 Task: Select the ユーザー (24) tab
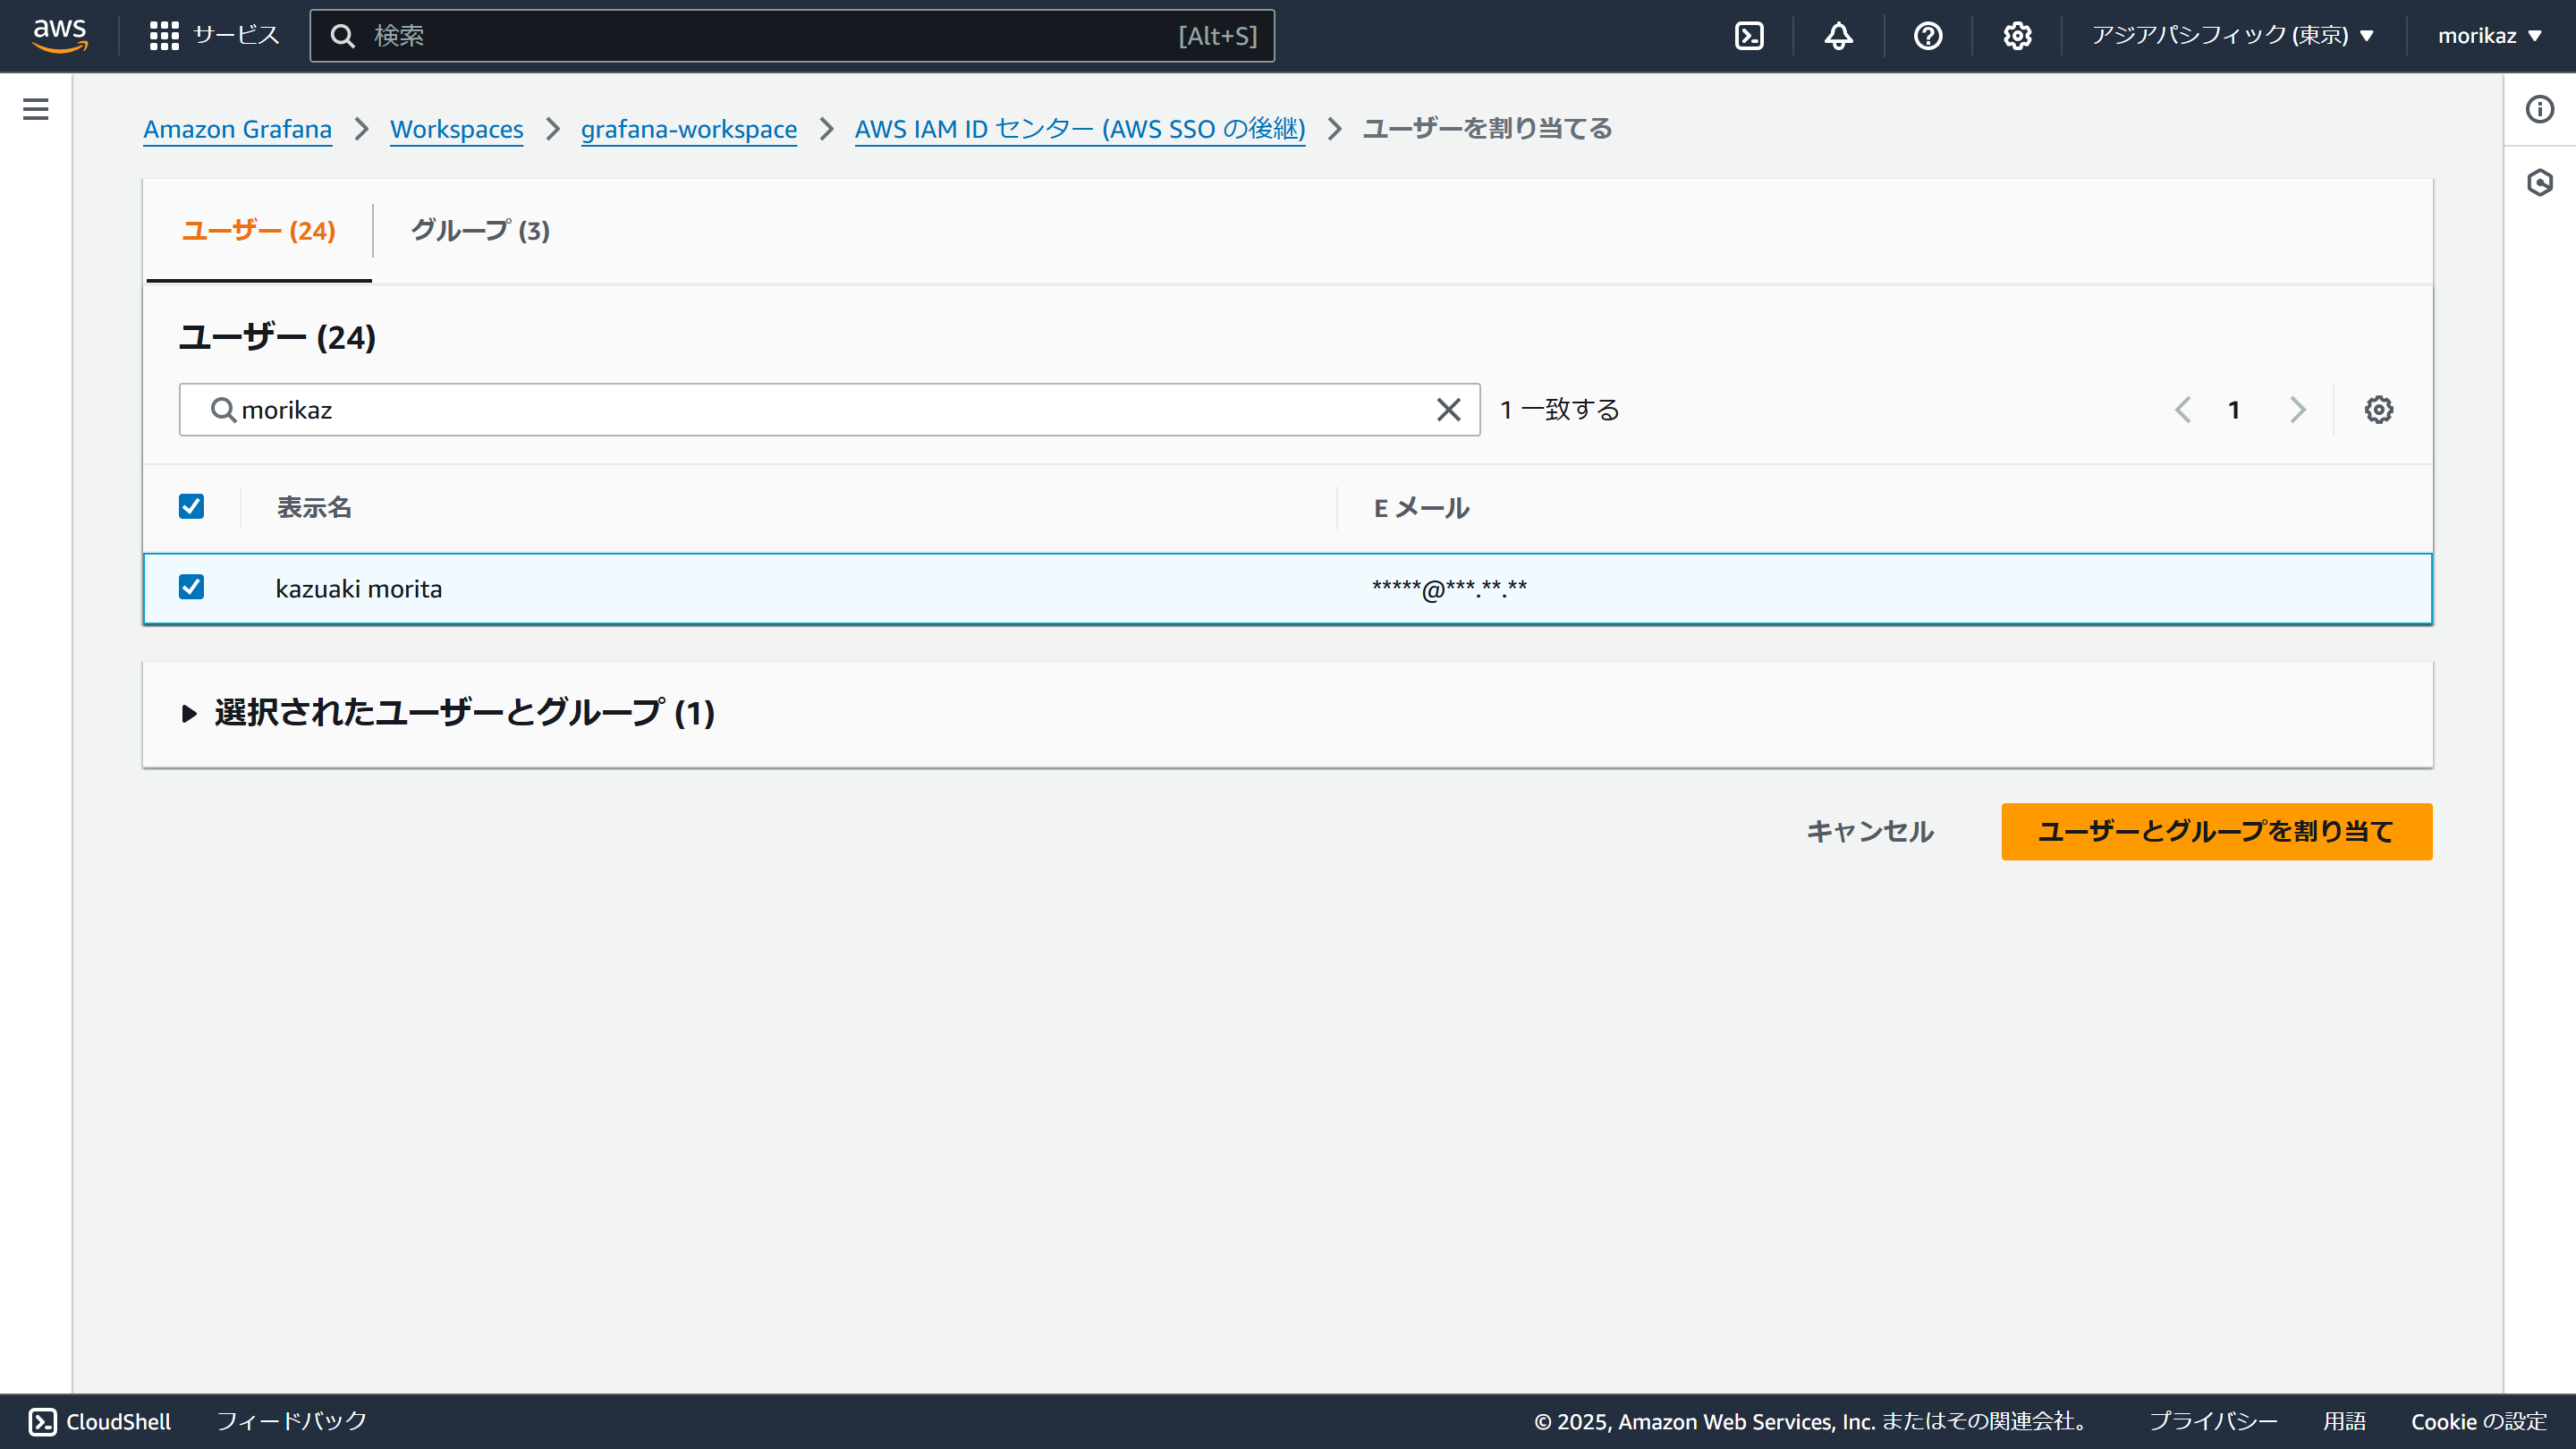tap(258, 231)
